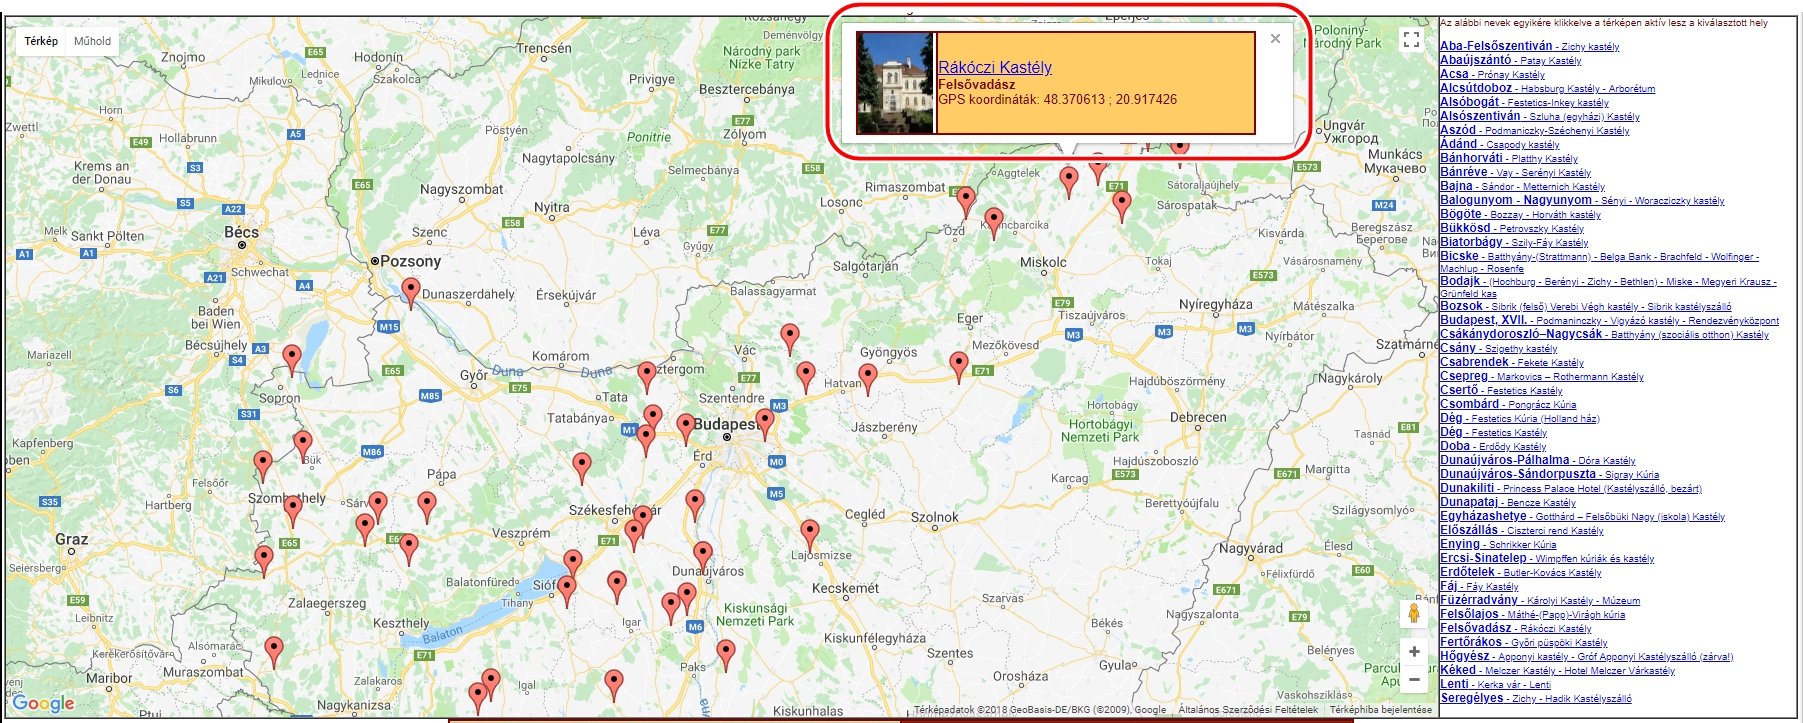Click the Google logo on the map
The height and width of the screenshot is (723, 1803).
[44, 703]
